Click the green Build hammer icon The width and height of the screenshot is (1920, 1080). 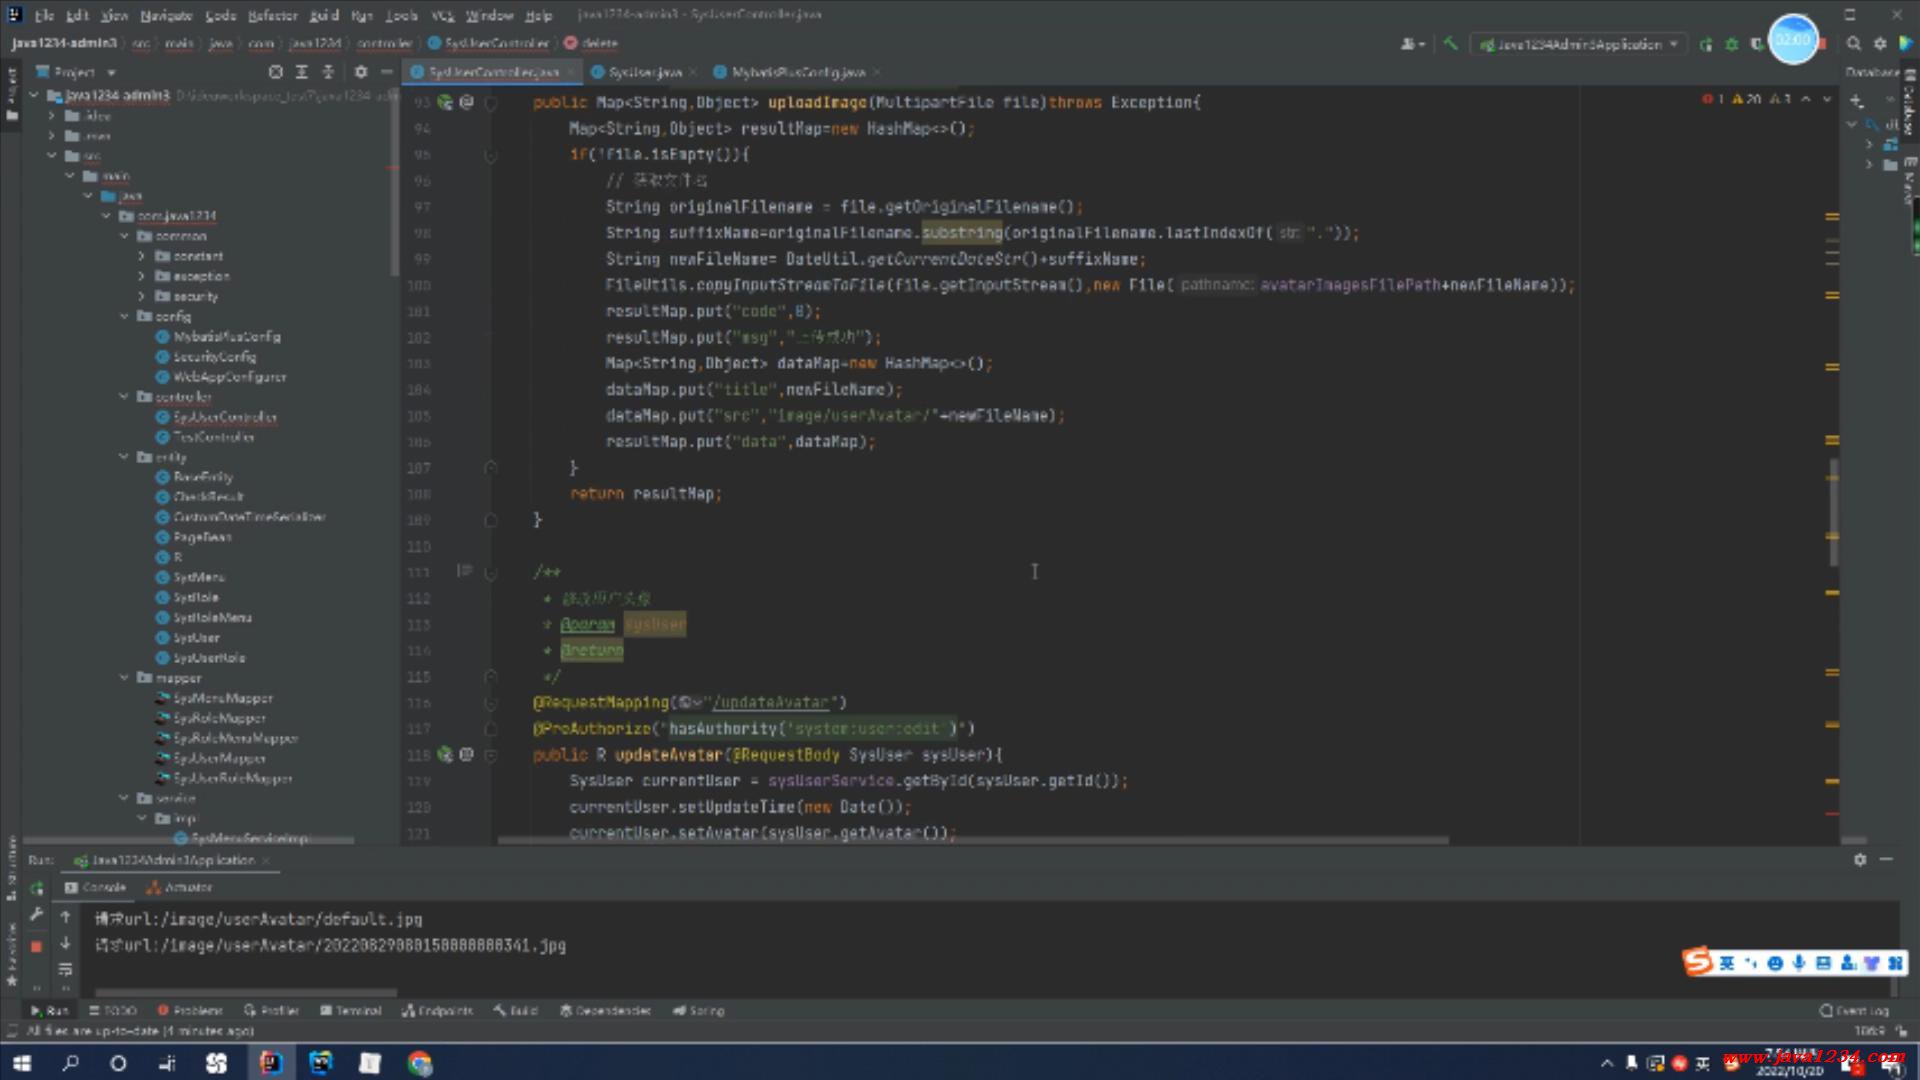pos(1450,44)
